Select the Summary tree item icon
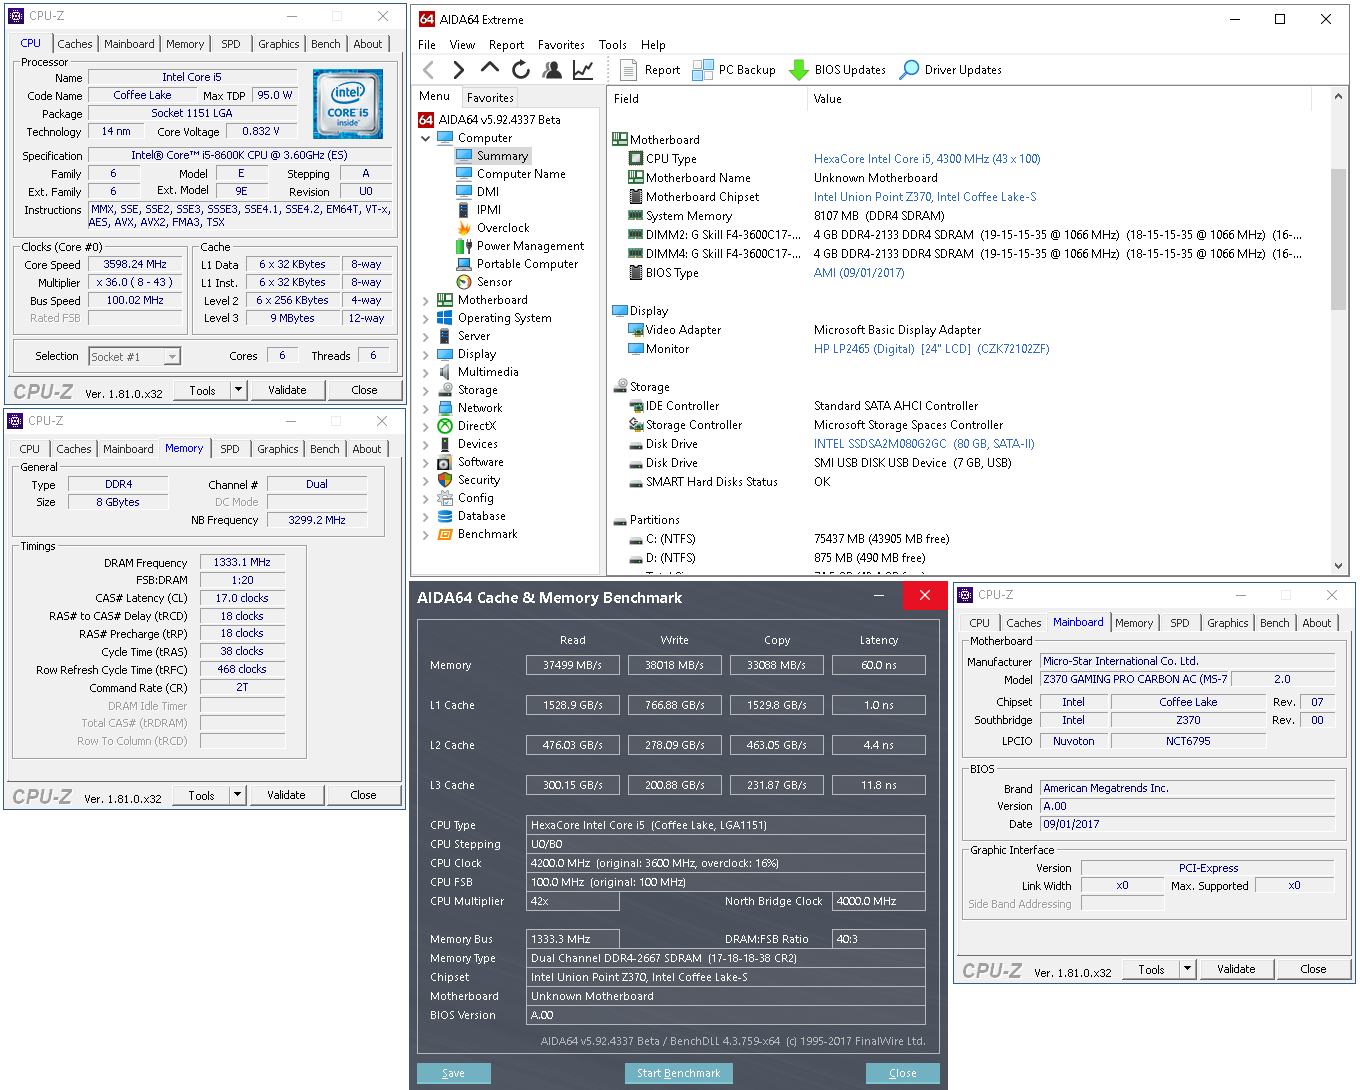 point(464,156)
